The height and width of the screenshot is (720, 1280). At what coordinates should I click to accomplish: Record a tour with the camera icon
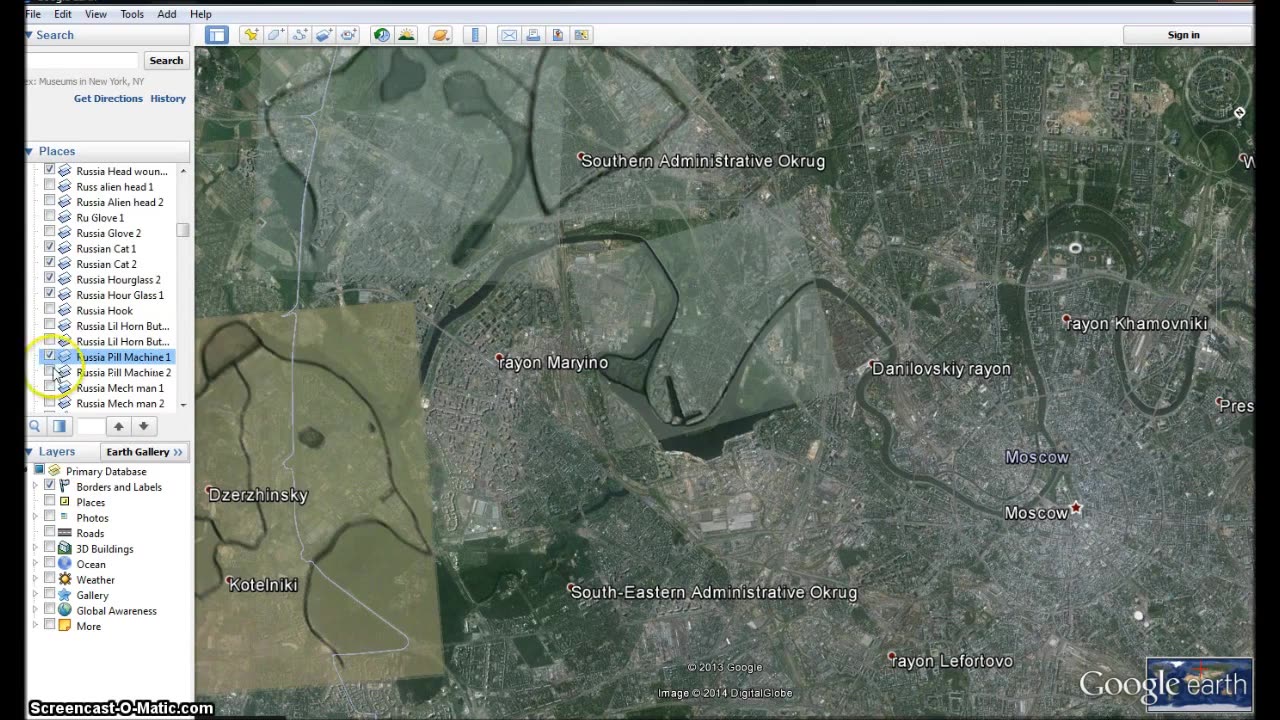[348, 35]
